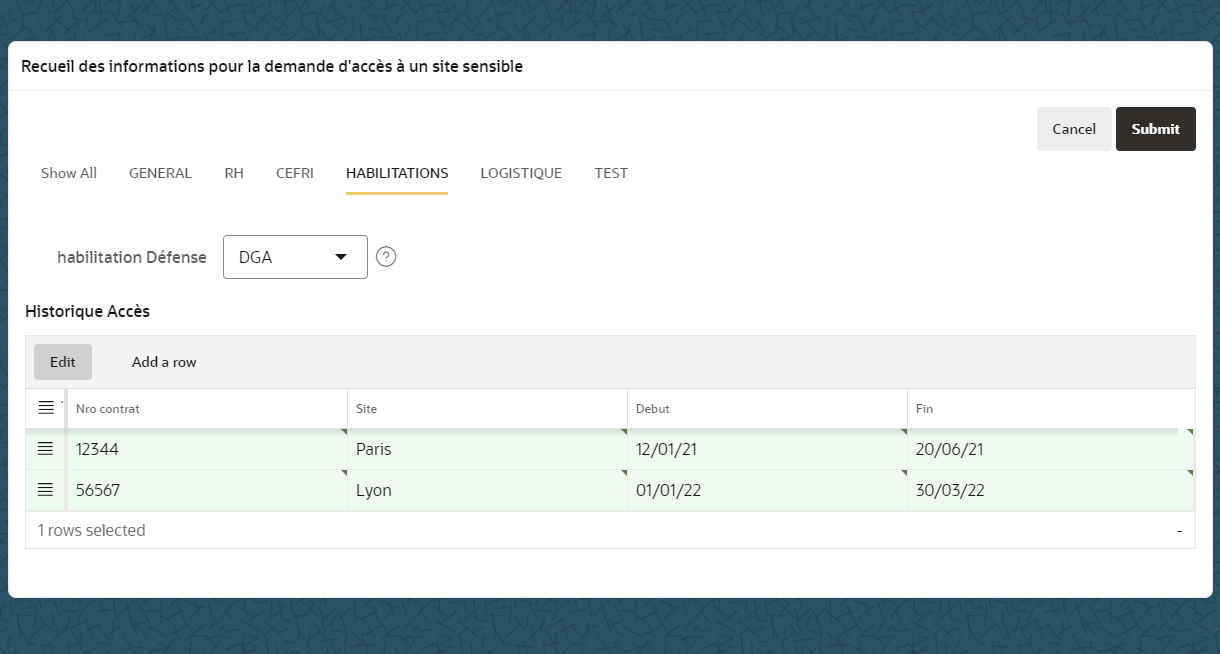Click the help icon beside habilitation Défense
The image size is (1220, 654).
[x=386, y=256]
